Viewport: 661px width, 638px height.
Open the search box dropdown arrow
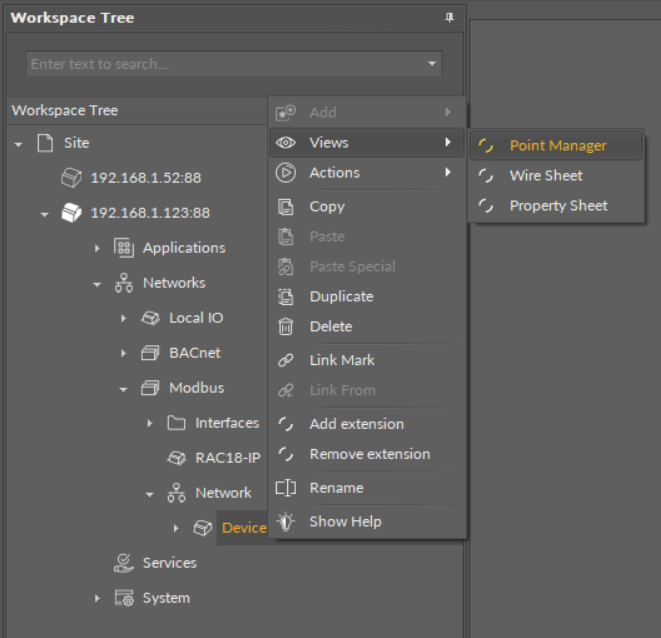coord(432,64)
